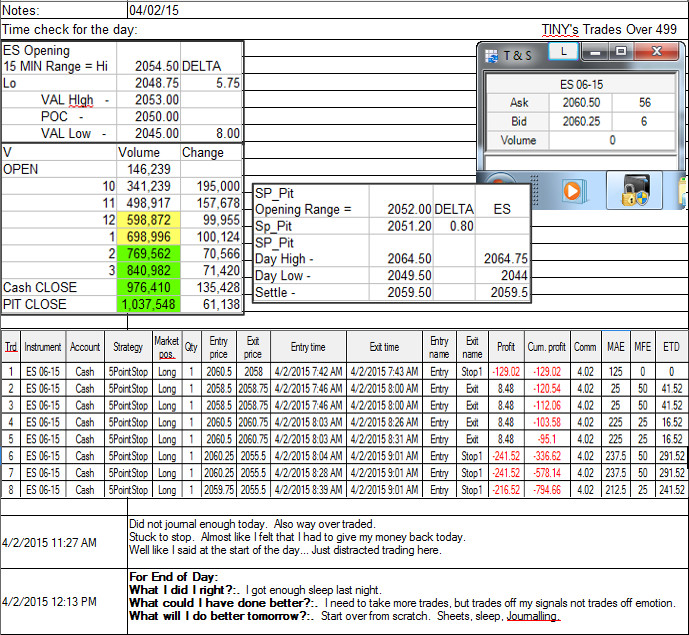Click the T & S window grid icon
The image size is (689, 635).
tap(491, 56)
